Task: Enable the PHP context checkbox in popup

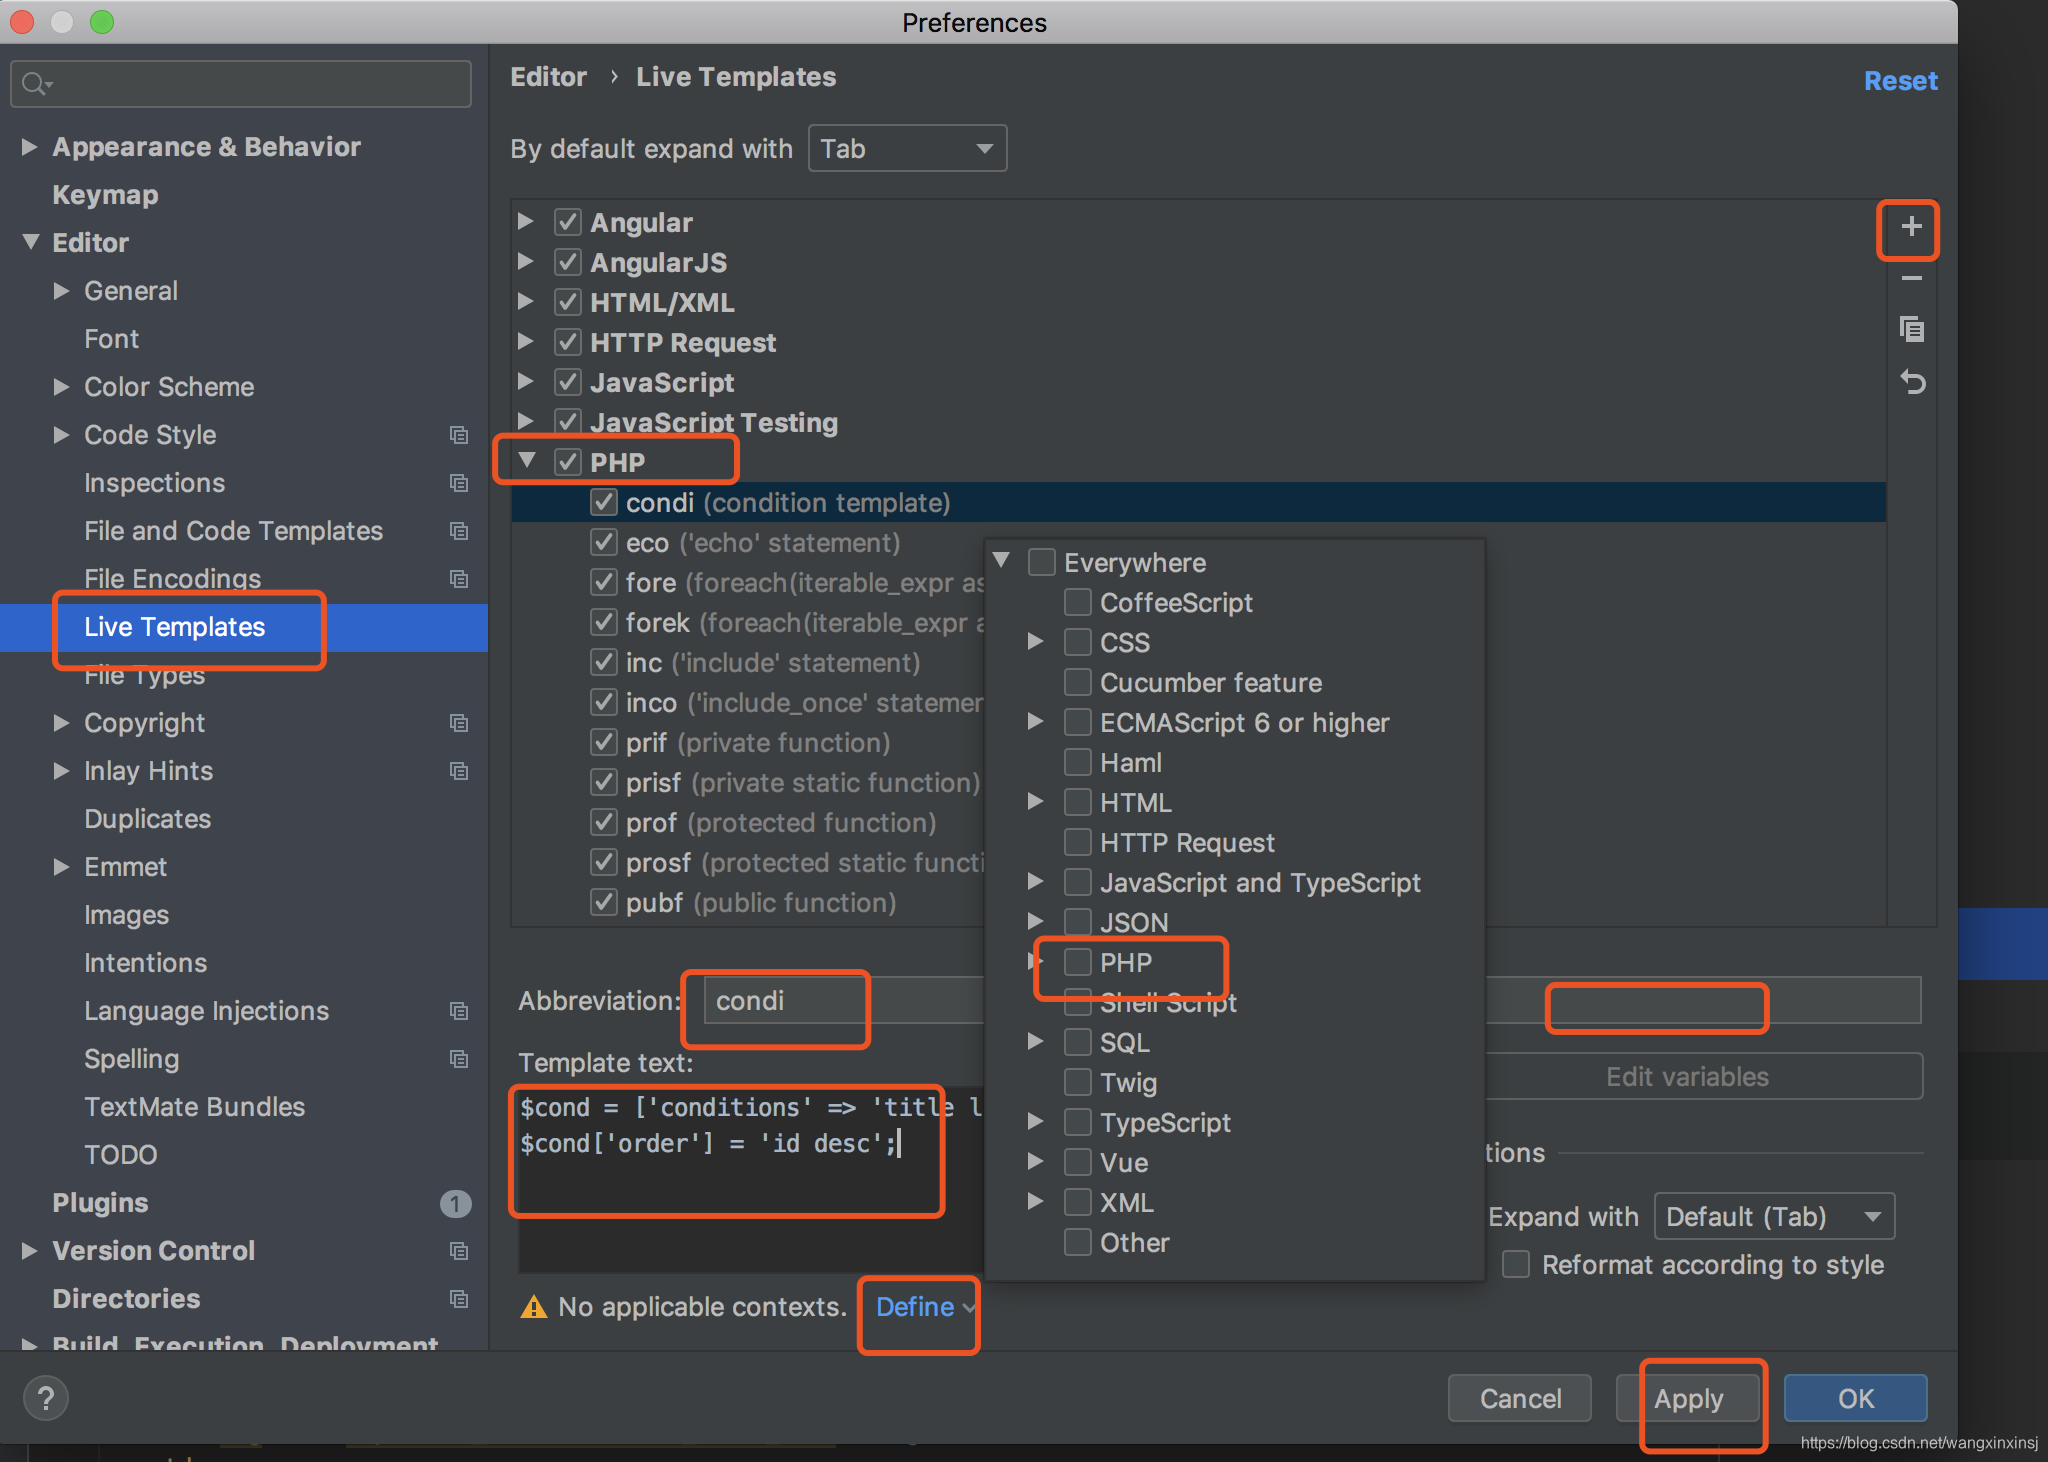Action: tap(1077, 962)
